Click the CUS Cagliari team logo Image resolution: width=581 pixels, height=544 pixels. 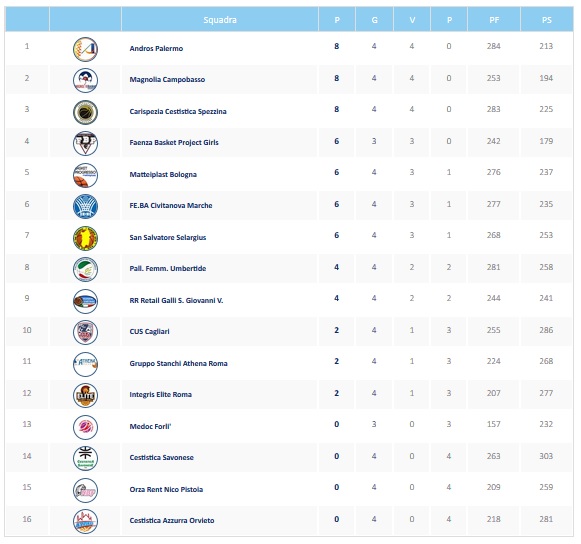85,332
